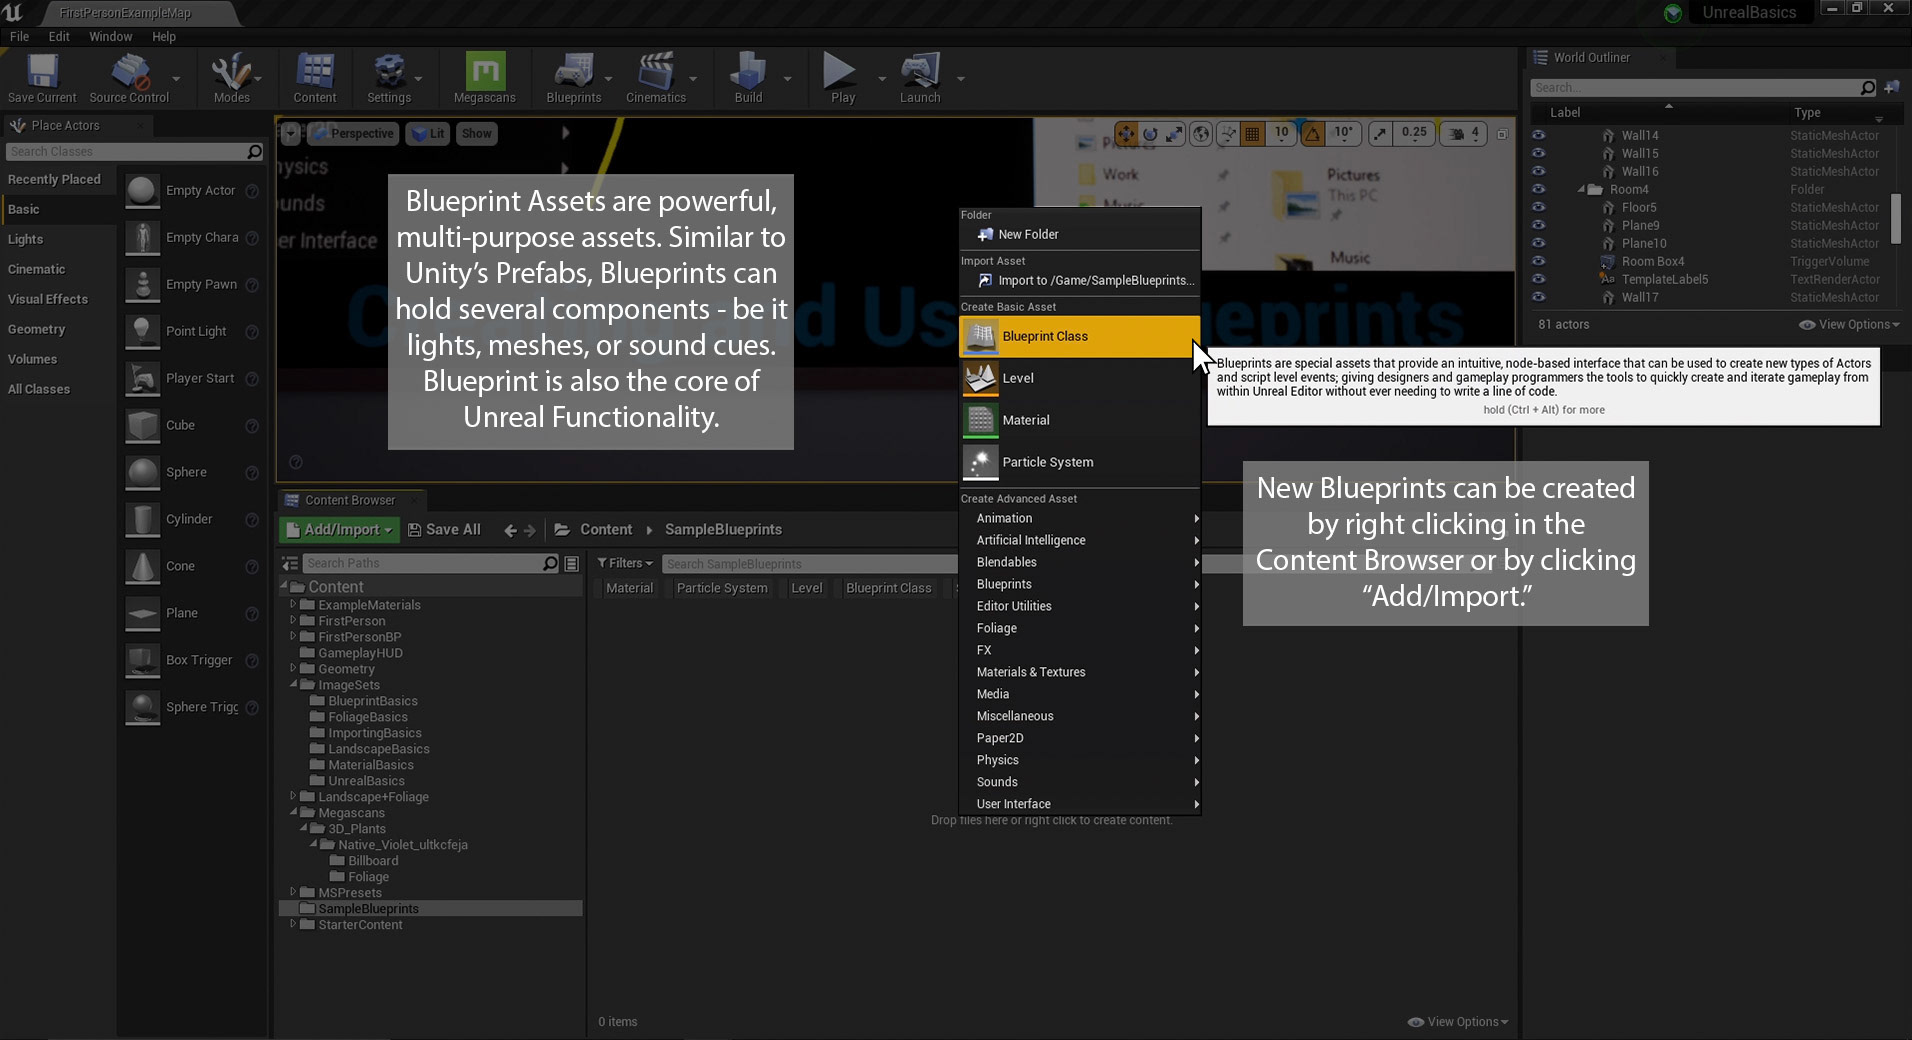This screenshot has width=1912, height=1040.
Task: Open the Window menu
Action: (110, 36)
